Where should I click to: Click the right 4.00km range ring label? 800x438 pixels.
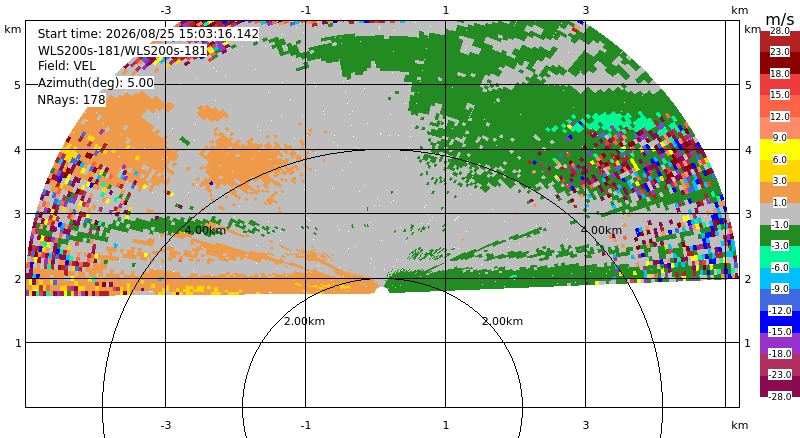pyautogui.click(x=602, y=230)
